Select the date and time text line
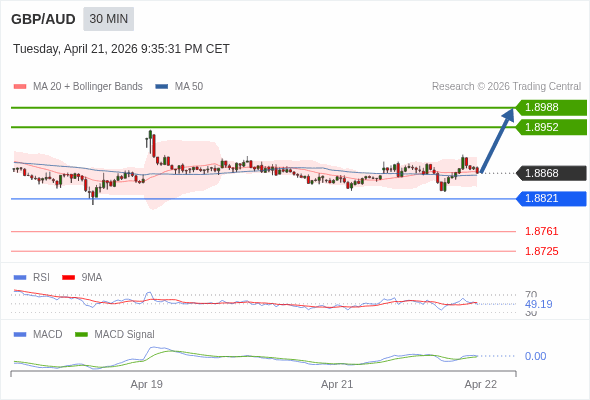This screenshot has height=400, width=590. [121, 49]
